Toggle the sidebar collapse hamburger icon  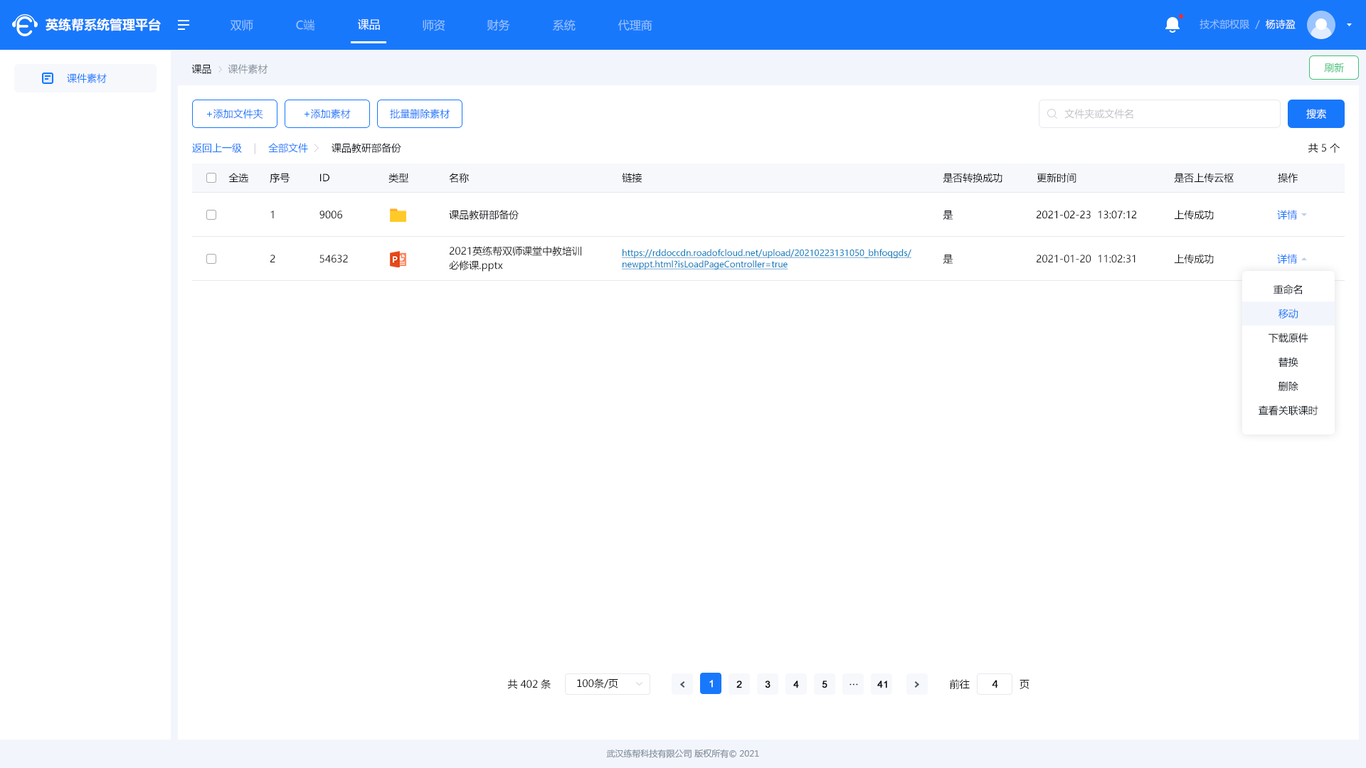pos(184,25)
